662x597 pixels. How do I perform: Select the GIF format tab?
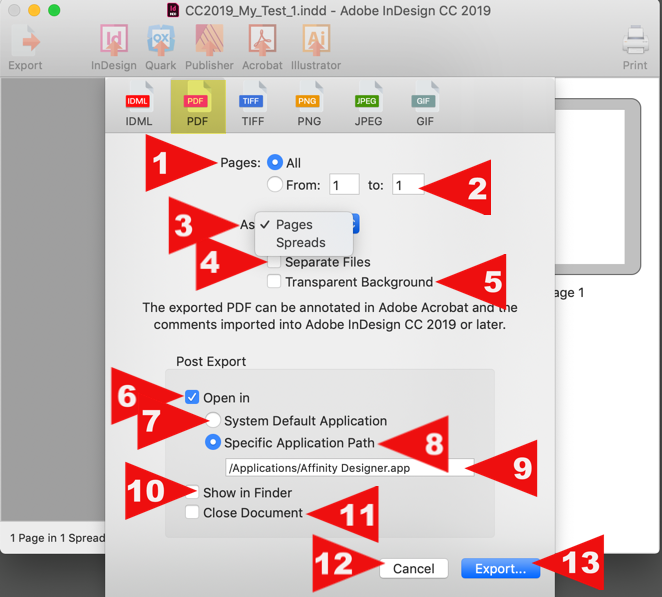[425, 106]
